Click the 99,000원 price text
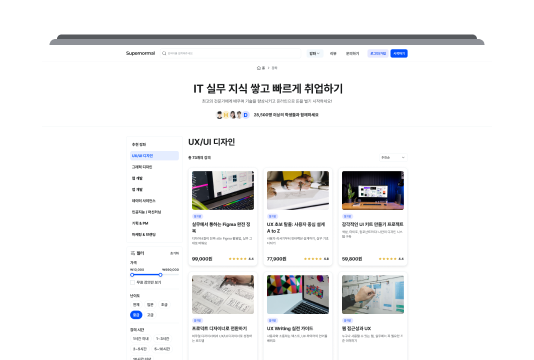Image resolution: width=534 pixels, height=360 pixels. click(x=202, y=259)
